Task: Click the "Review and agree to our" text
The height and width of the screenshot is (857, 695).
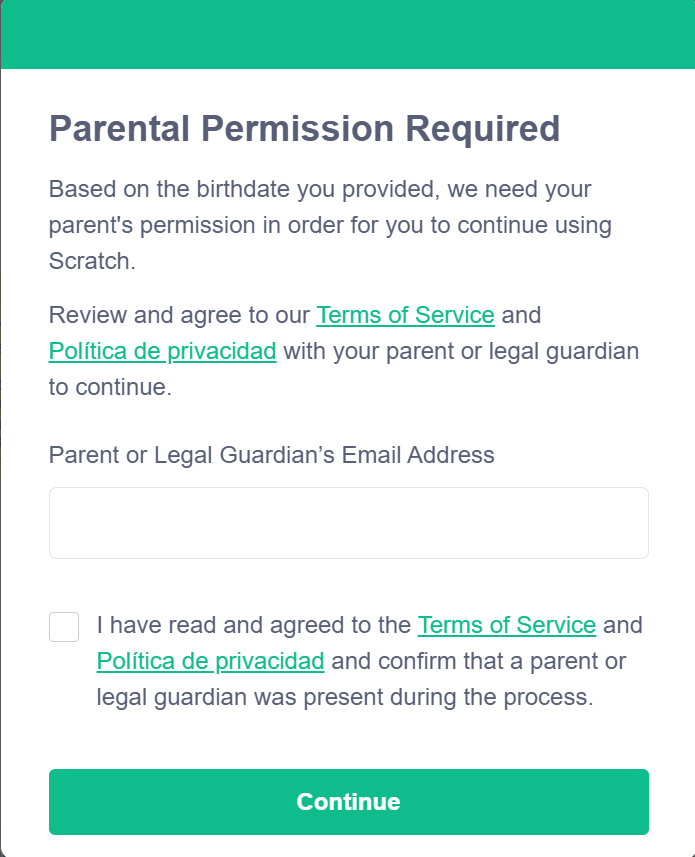Action: [180, 315]
